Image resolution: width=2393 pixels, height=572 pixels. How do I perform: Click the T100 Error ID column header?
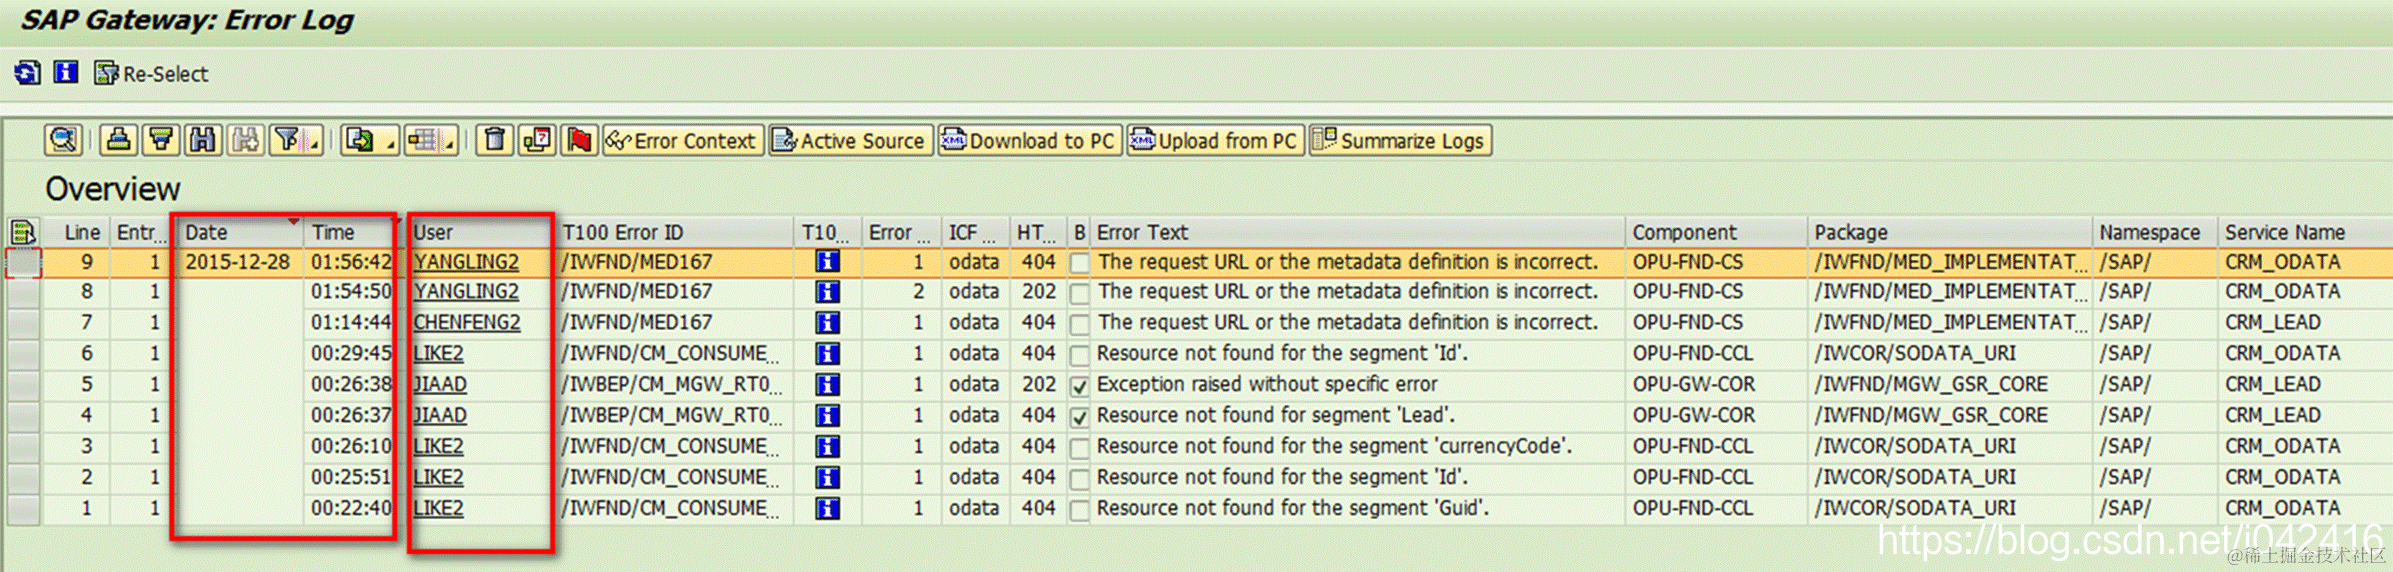(x=674, y=232)
